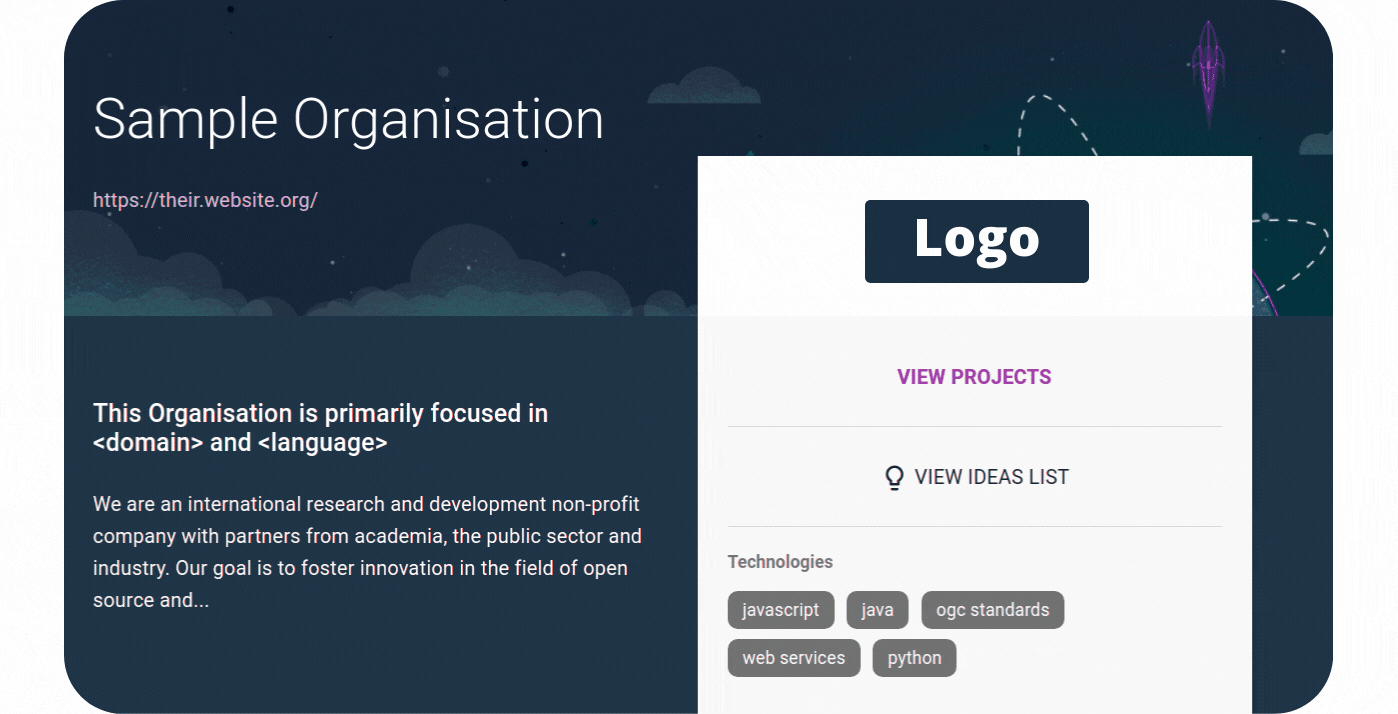Click the Sample Organisation title
The height and width of the screenshot is (714, 1398).
[x=349, y=119]
